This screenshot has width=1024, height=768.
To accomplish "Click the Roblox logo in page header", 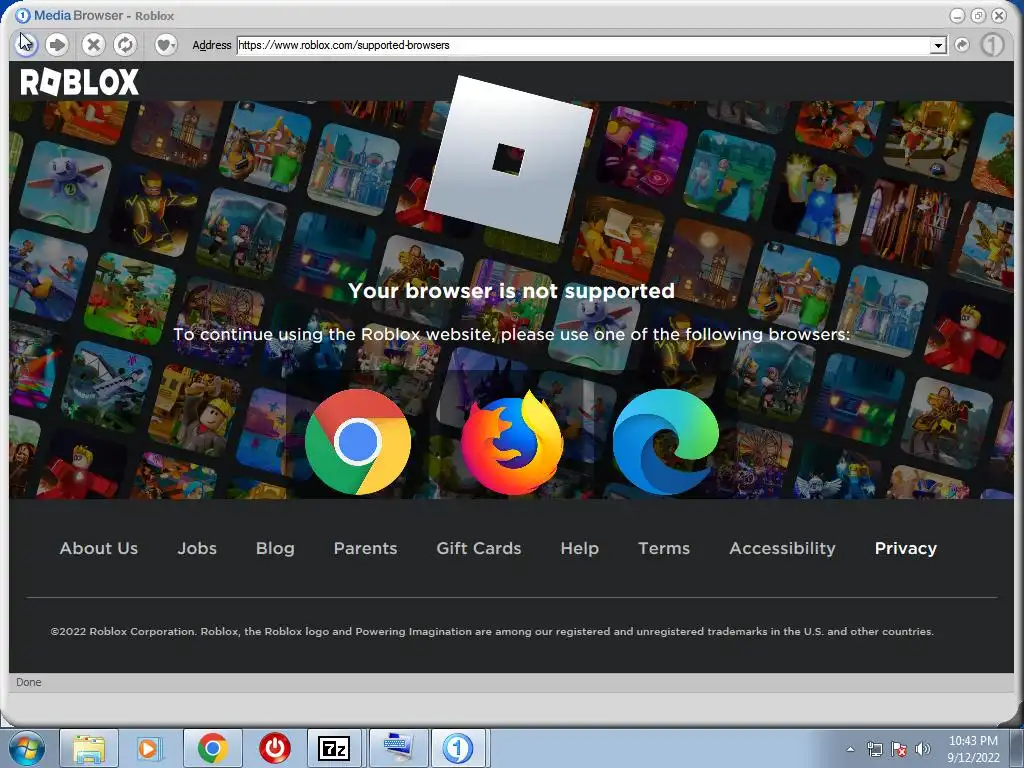I will [x=80, y=82].
